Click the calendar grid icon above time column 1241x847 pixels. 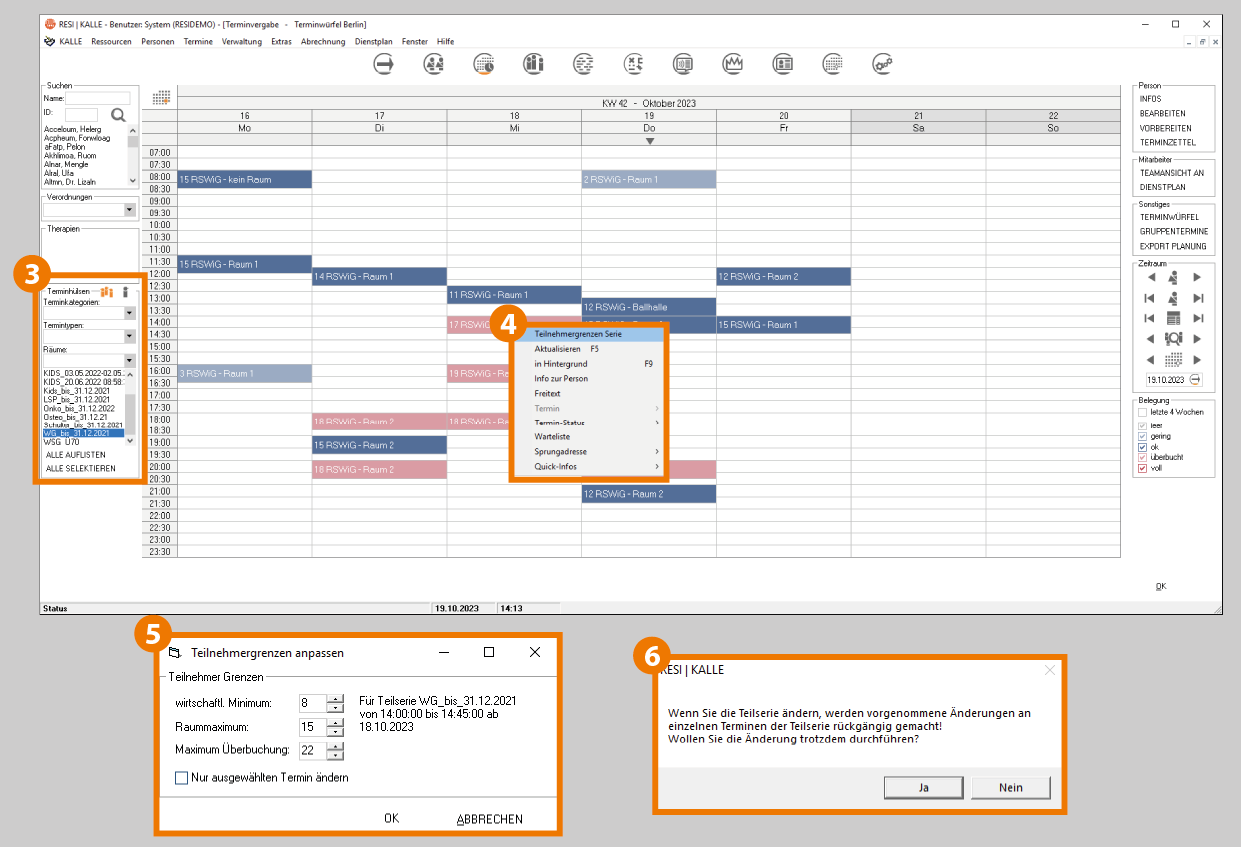point(161,98)
